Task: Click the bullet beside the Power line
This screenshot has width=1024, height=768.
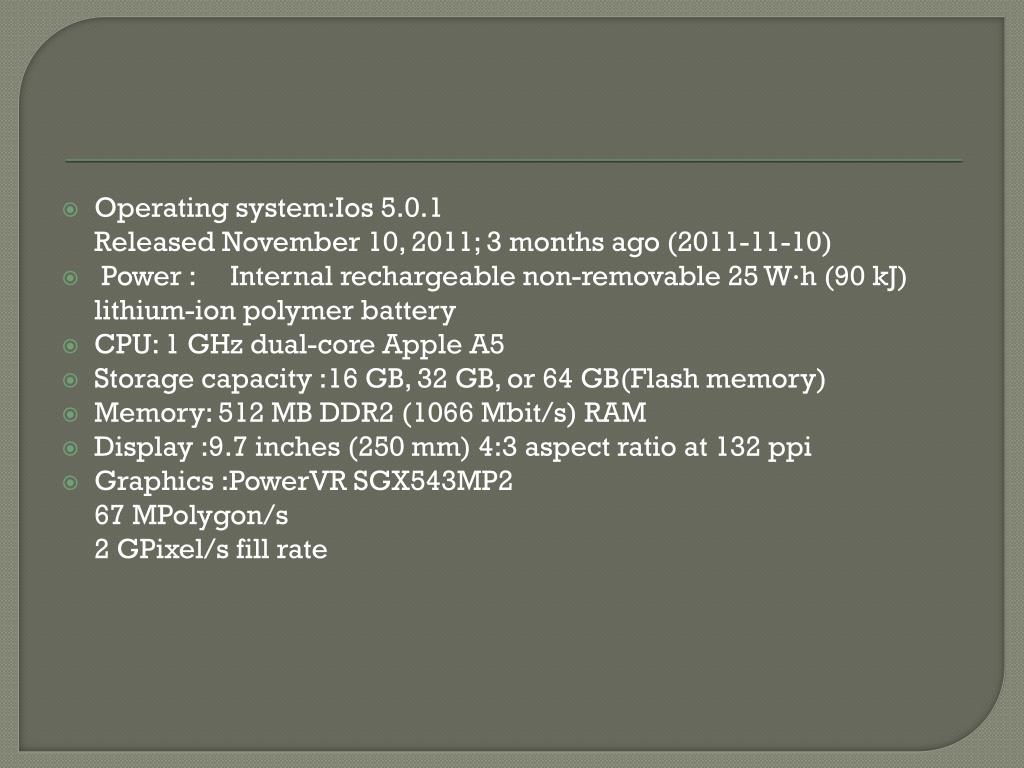Action: coord(71,278)
